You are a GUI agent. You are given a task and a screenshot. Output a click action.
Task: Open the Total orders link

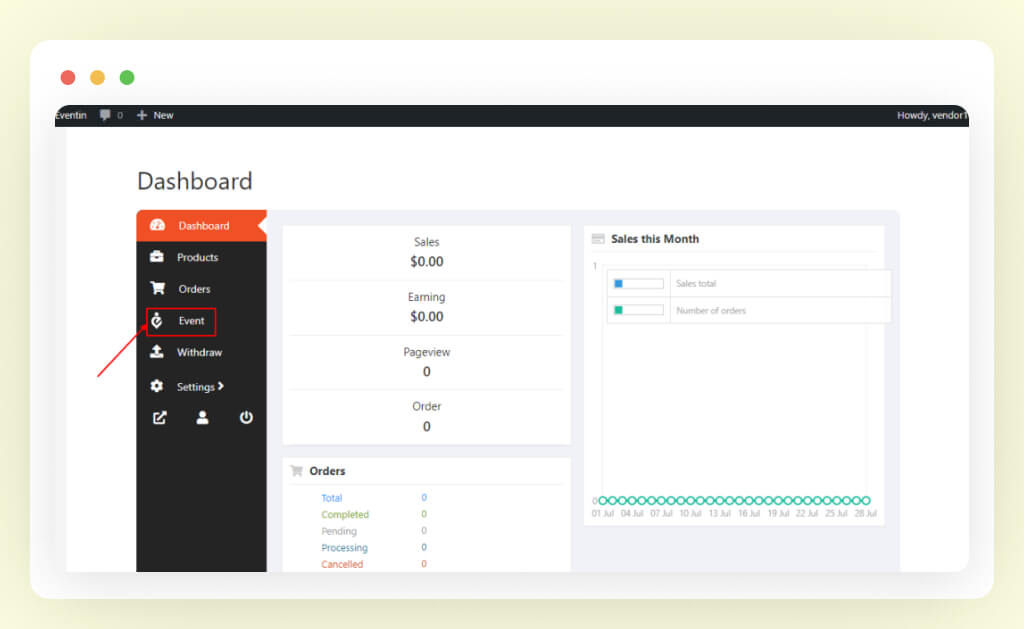coord(332,498)
